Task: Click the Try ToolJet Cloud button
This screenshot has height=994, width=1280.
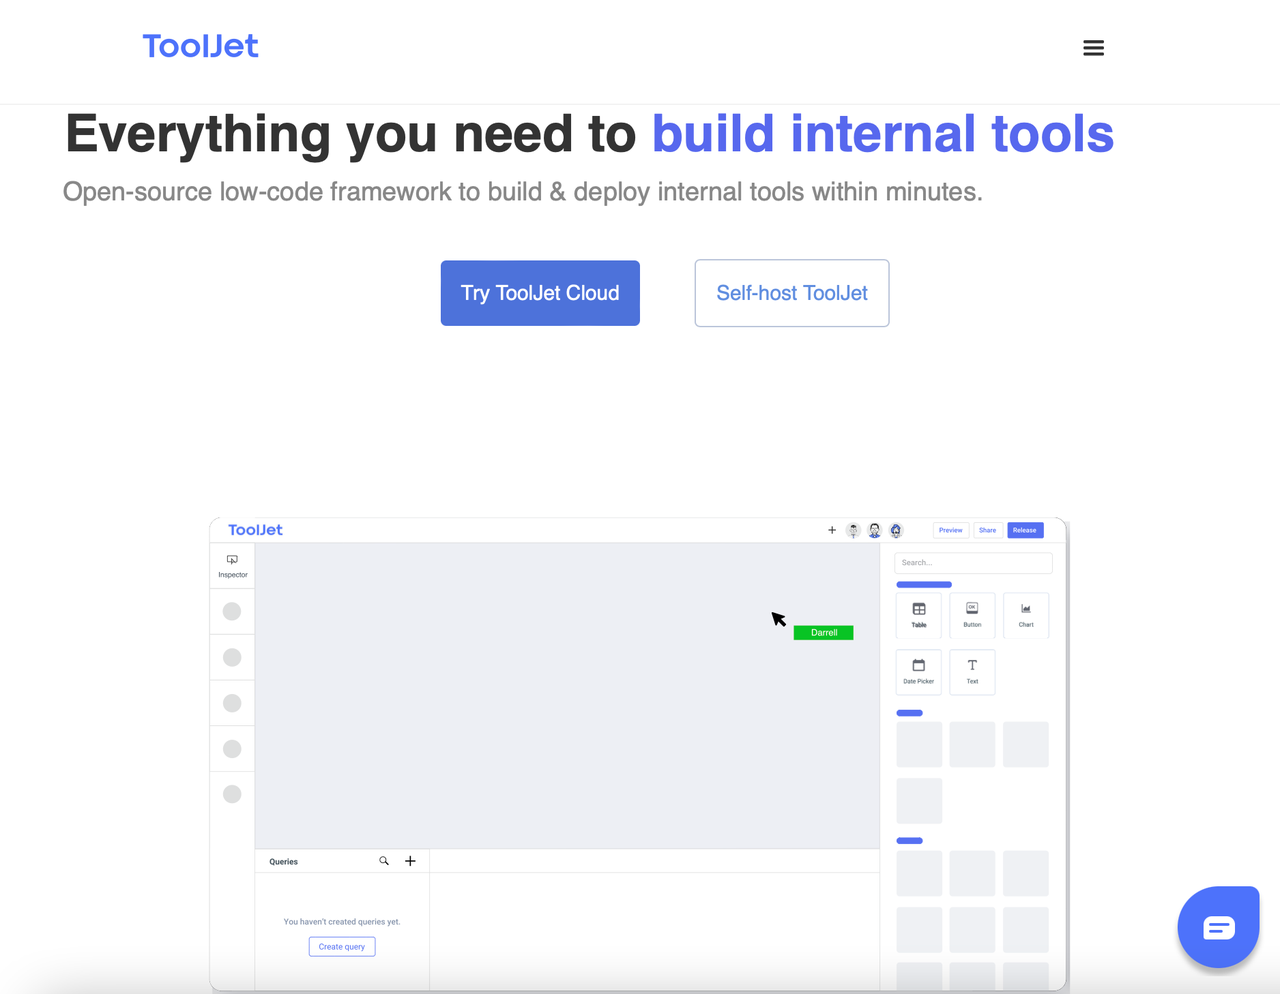Action: [540, 293]
